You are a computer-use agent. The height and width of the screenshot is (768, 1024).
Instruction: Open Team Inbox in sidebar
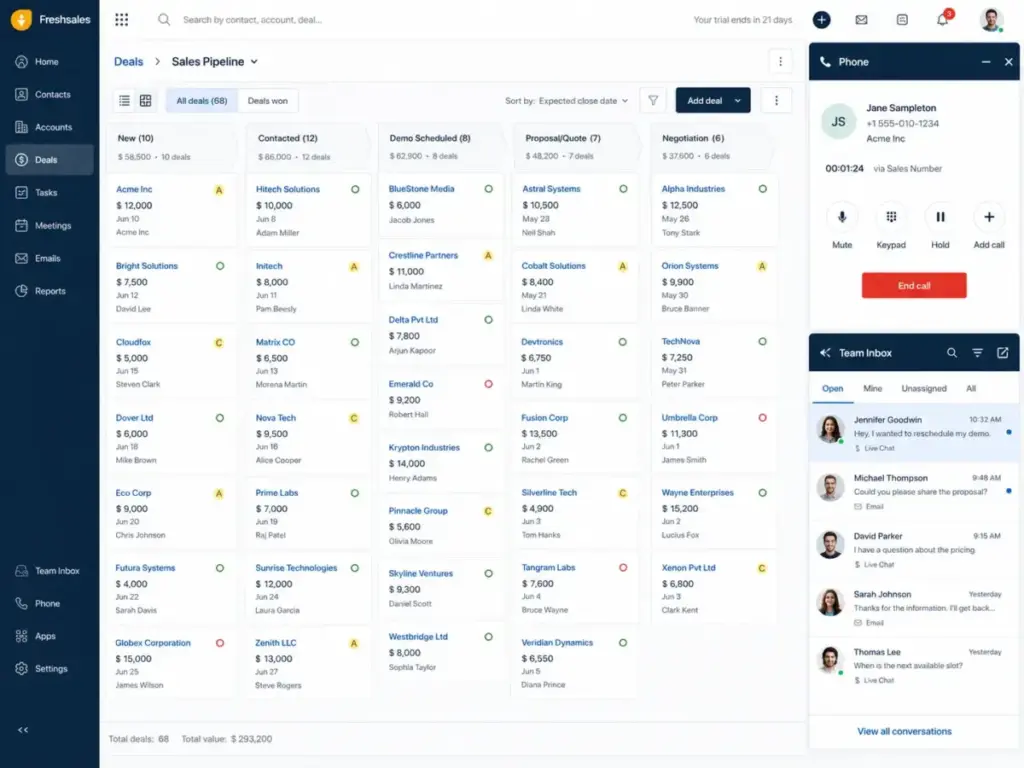click(49, 571)
